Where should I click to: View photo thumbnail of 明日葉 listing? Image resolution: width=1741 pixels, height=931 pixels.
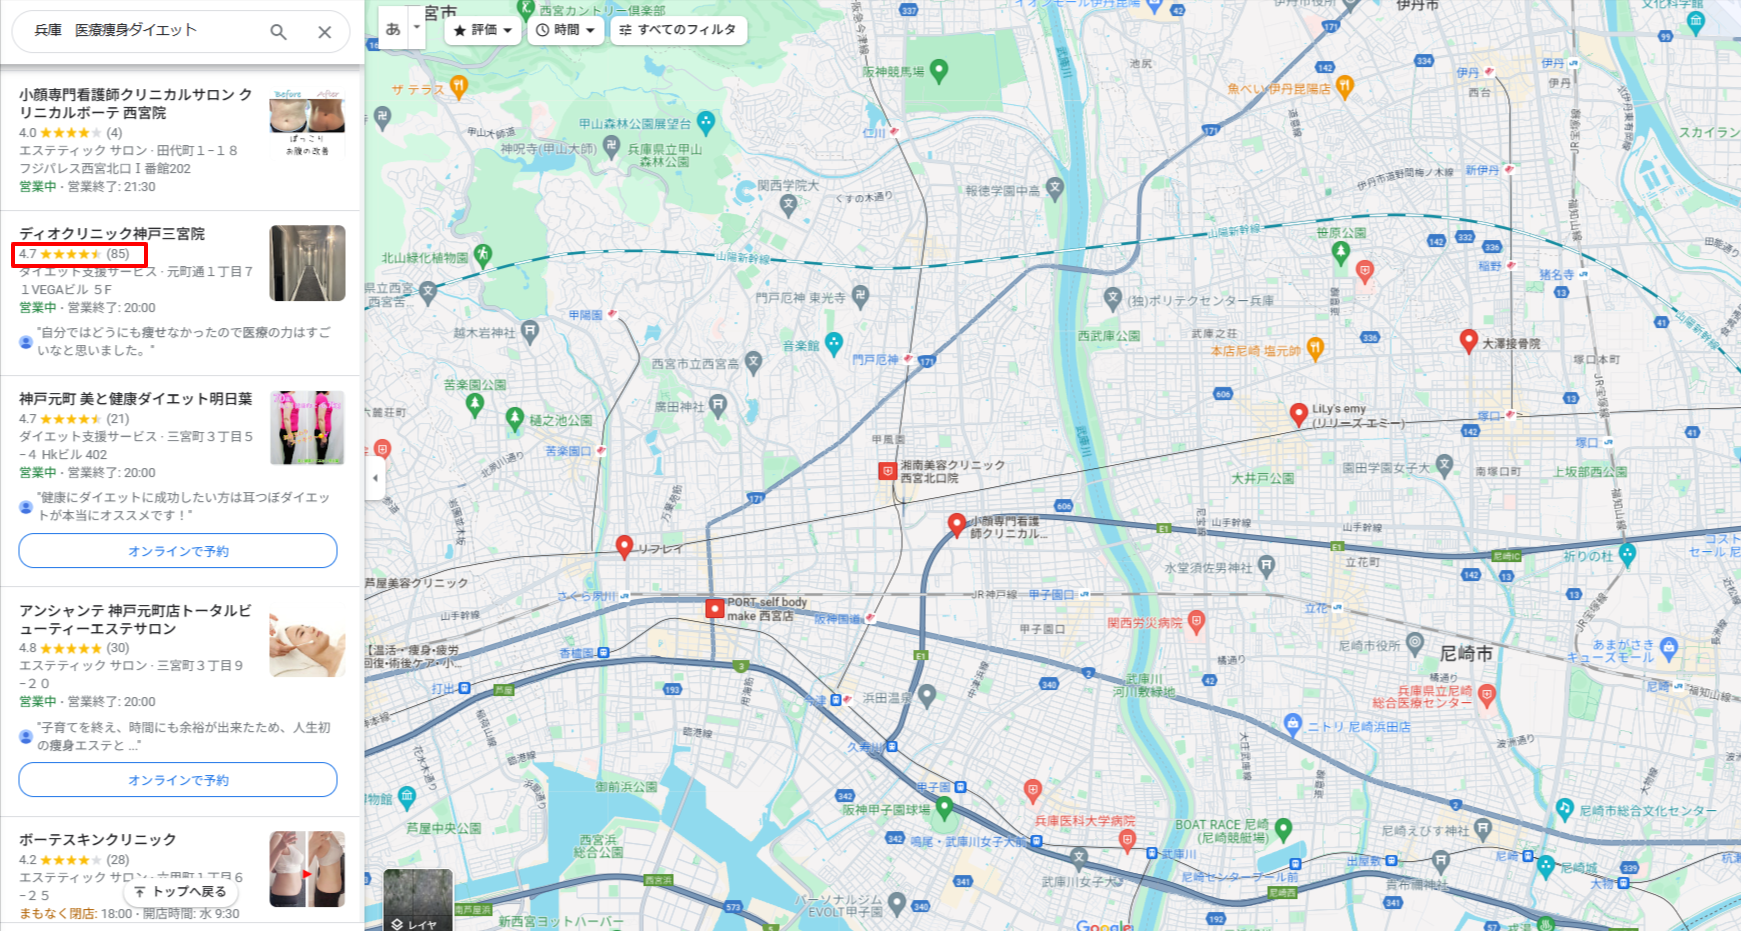tap(307, 428)
